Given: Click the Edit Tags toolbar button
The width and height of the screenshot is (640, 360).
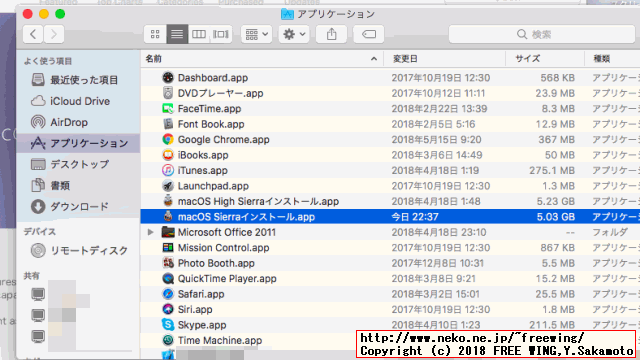Looking at the screenshot, I should click(x=369, y=34).
